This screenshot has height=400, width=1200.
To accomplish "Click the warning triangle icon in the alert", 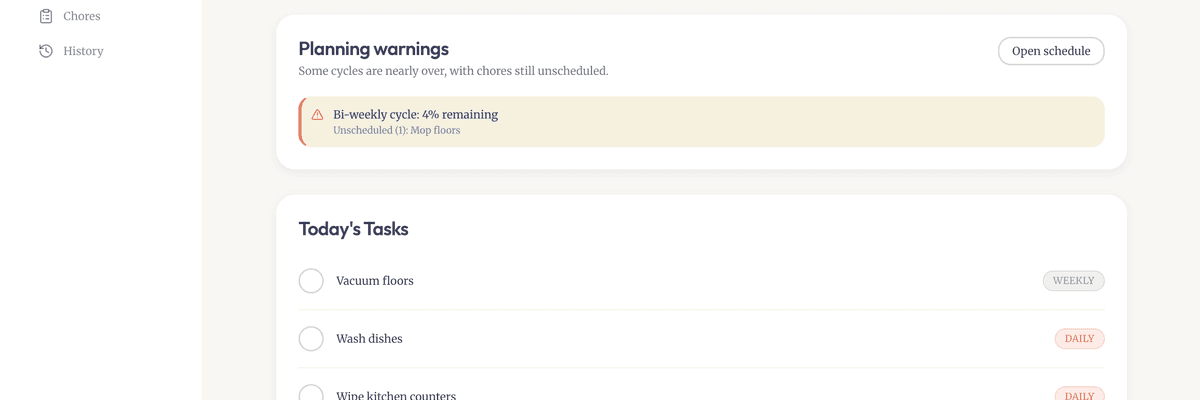I will point(318,115).
